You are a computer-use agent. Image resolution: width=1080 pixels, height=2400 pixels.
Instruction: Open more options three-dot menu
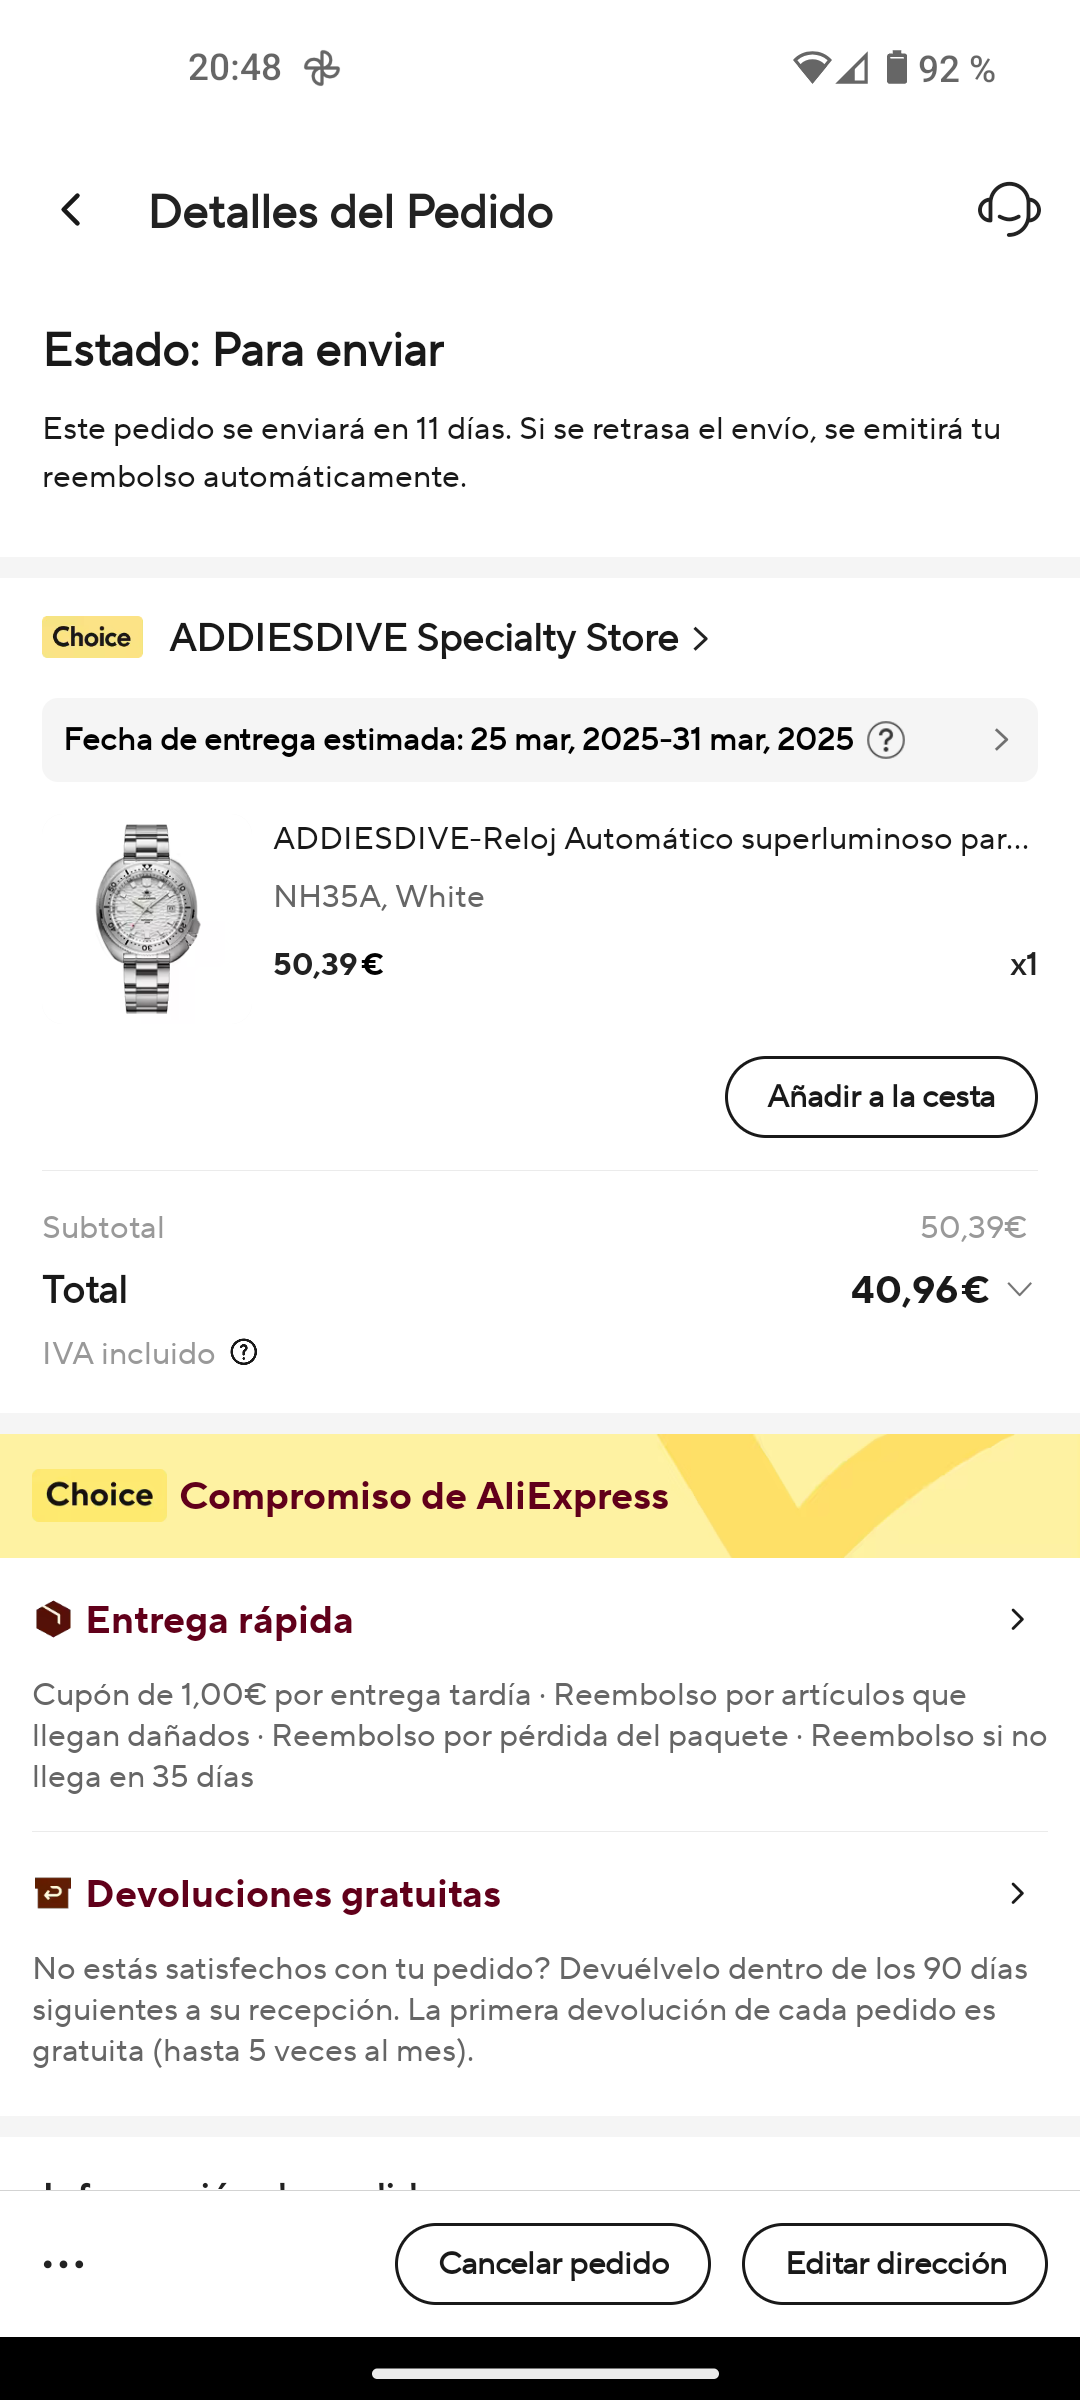[64, 2264]
